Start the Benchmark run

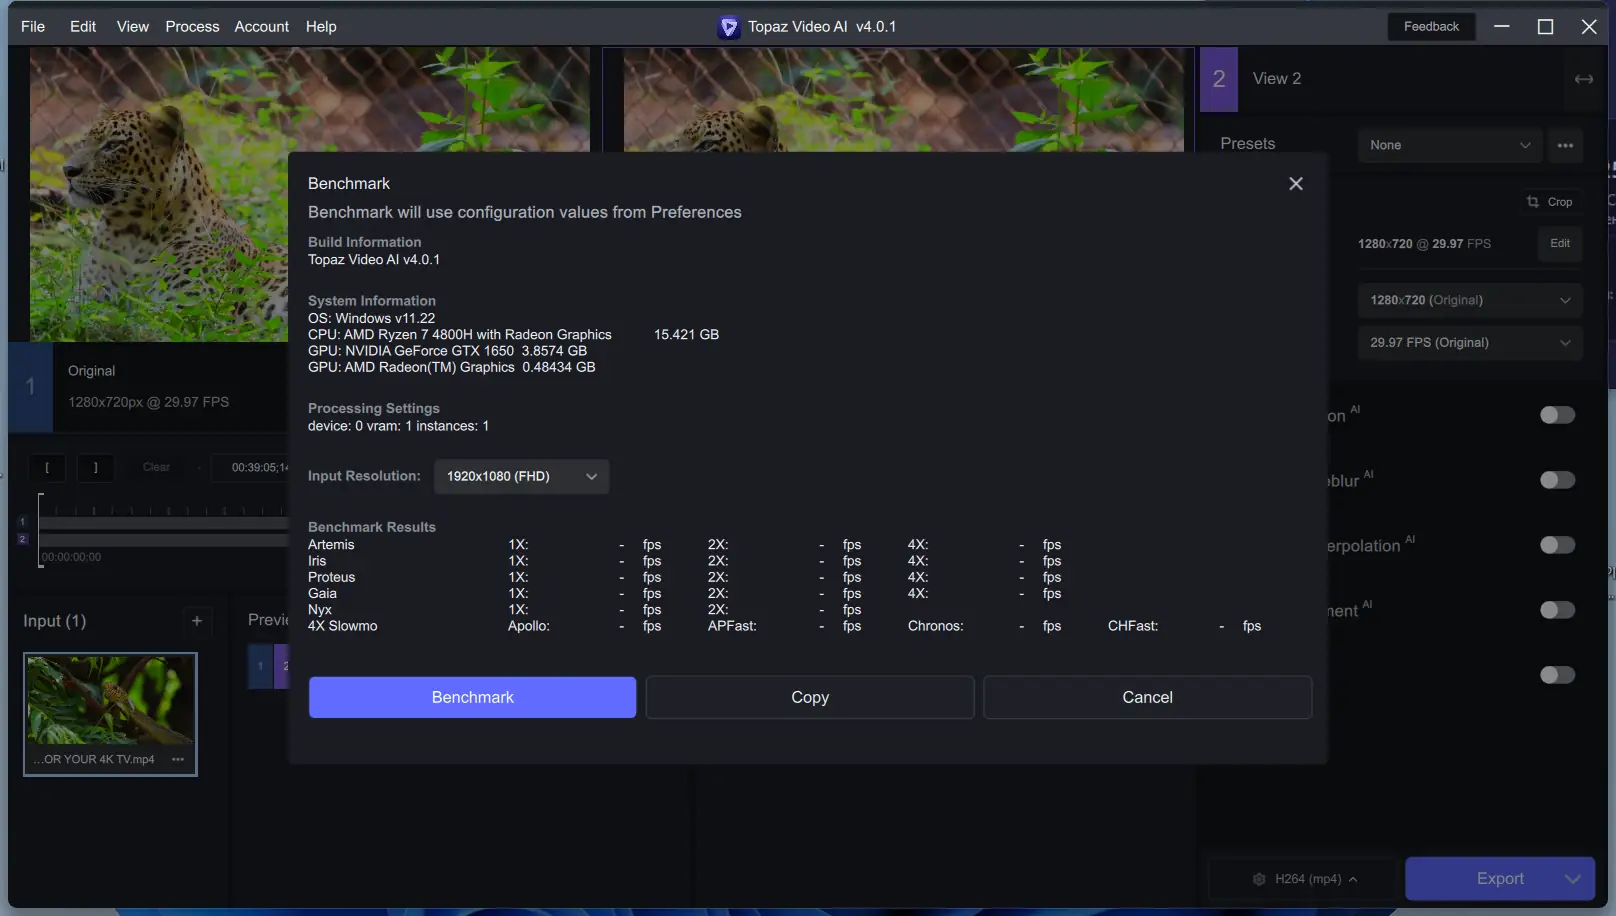tap(472, 697)
